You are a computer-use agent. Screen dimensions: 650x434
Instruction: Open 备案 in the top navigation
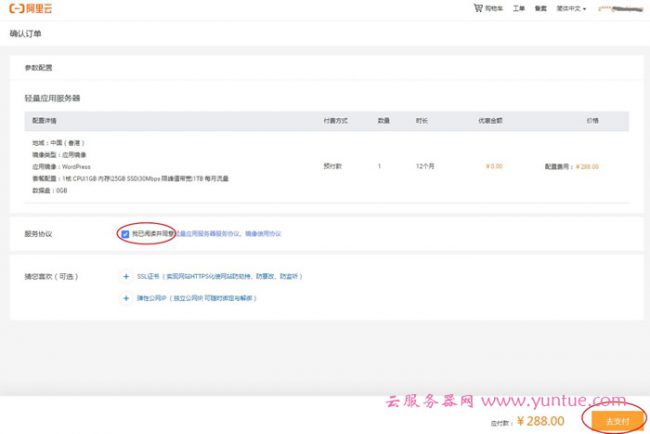[541, 8]
